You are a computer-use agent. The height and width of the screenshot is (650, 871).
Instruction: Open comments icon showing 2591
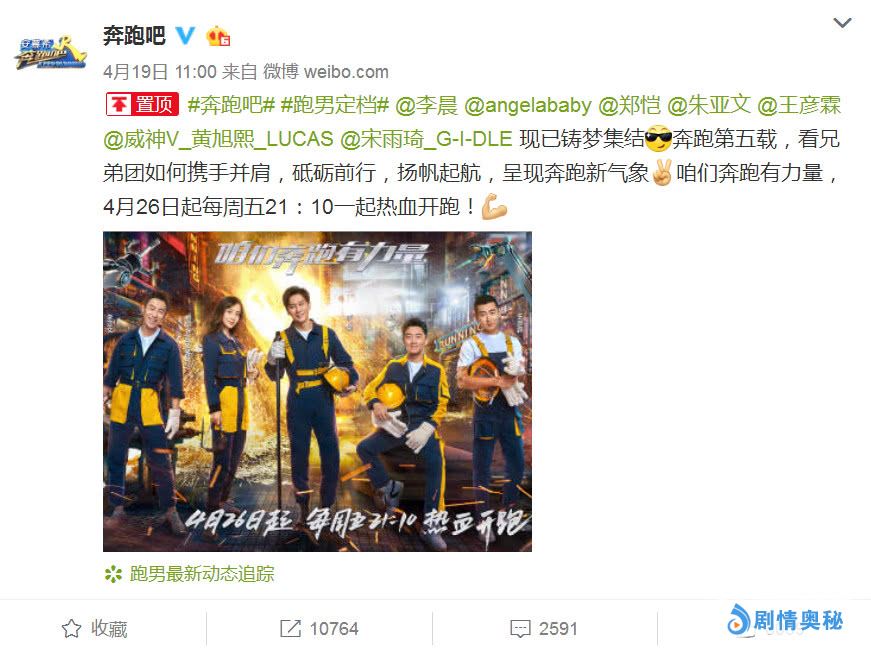pyautogui.click(x=520, y=628)
